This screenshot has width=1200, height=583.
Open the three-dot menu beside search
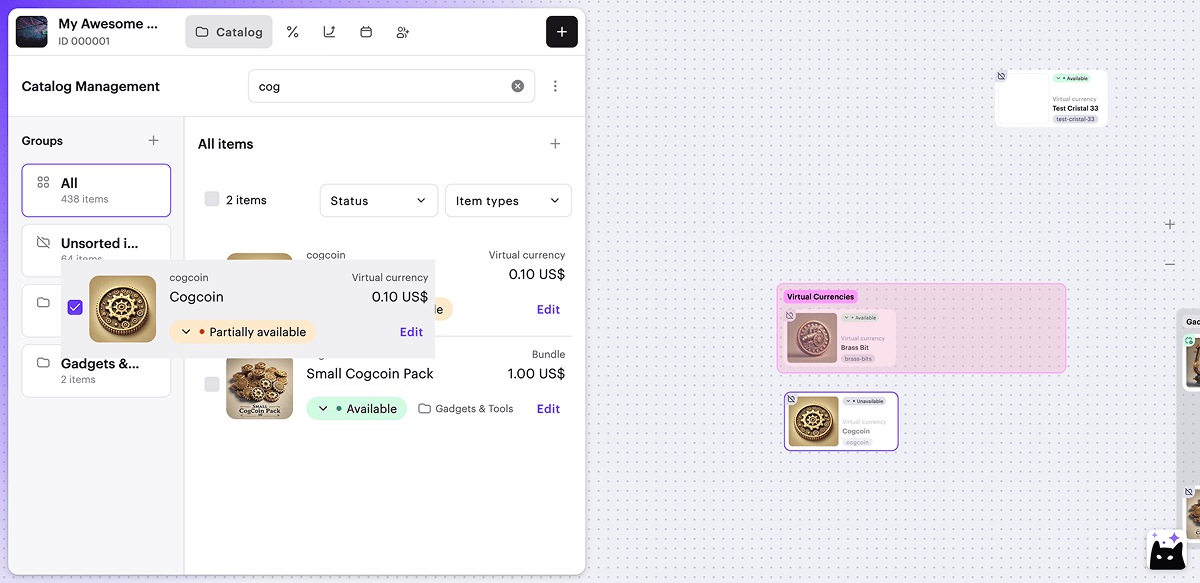tap(555, 86)
